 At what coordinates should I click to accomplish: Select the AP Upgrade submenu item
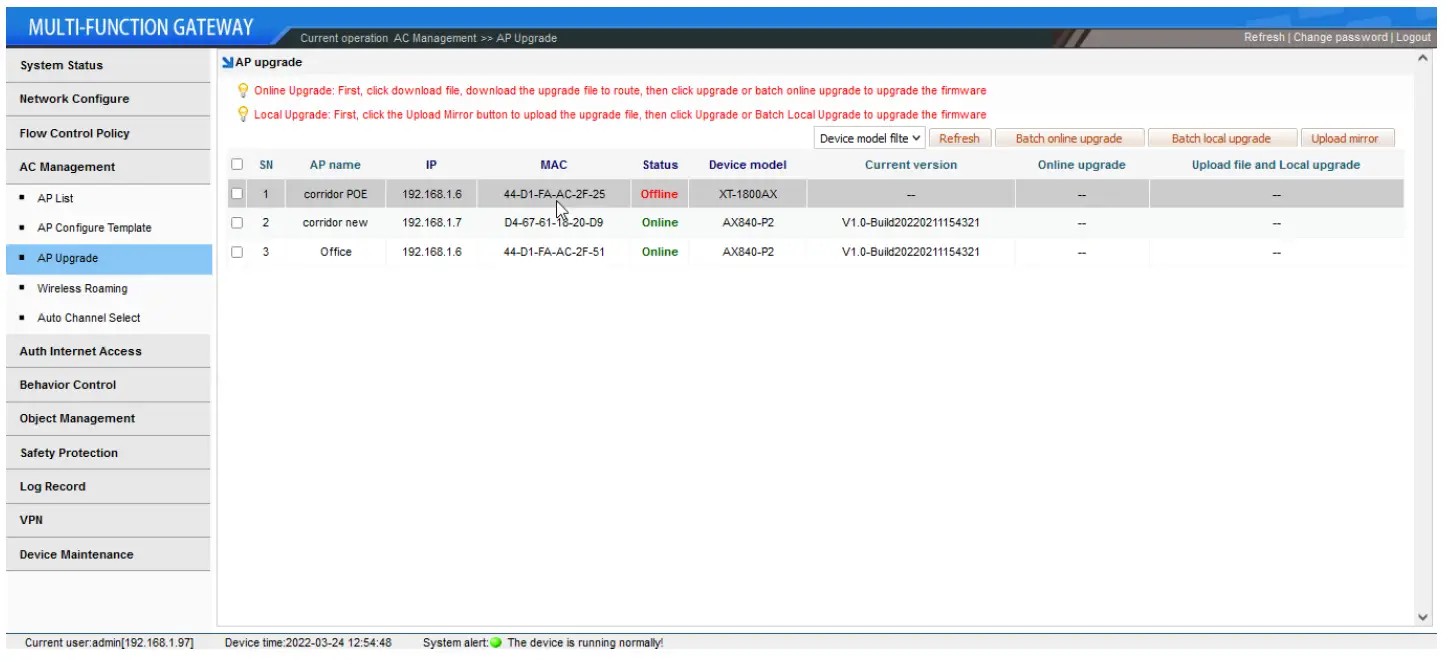coord(108,258)
